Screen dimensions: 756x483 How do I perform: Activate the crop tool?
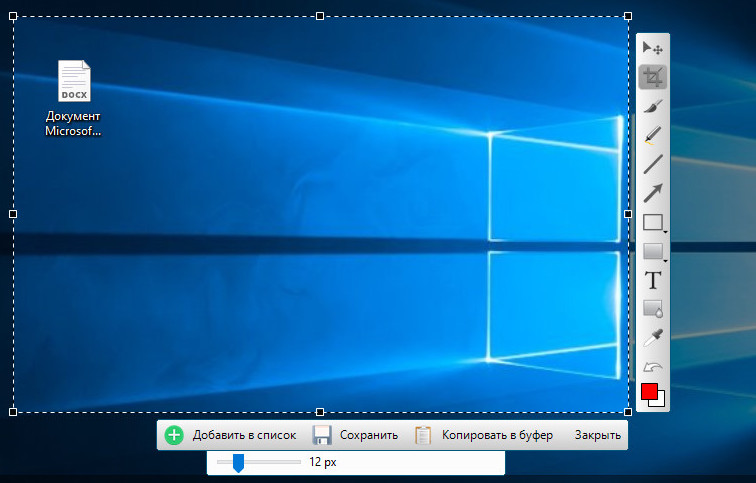[653, 77]
